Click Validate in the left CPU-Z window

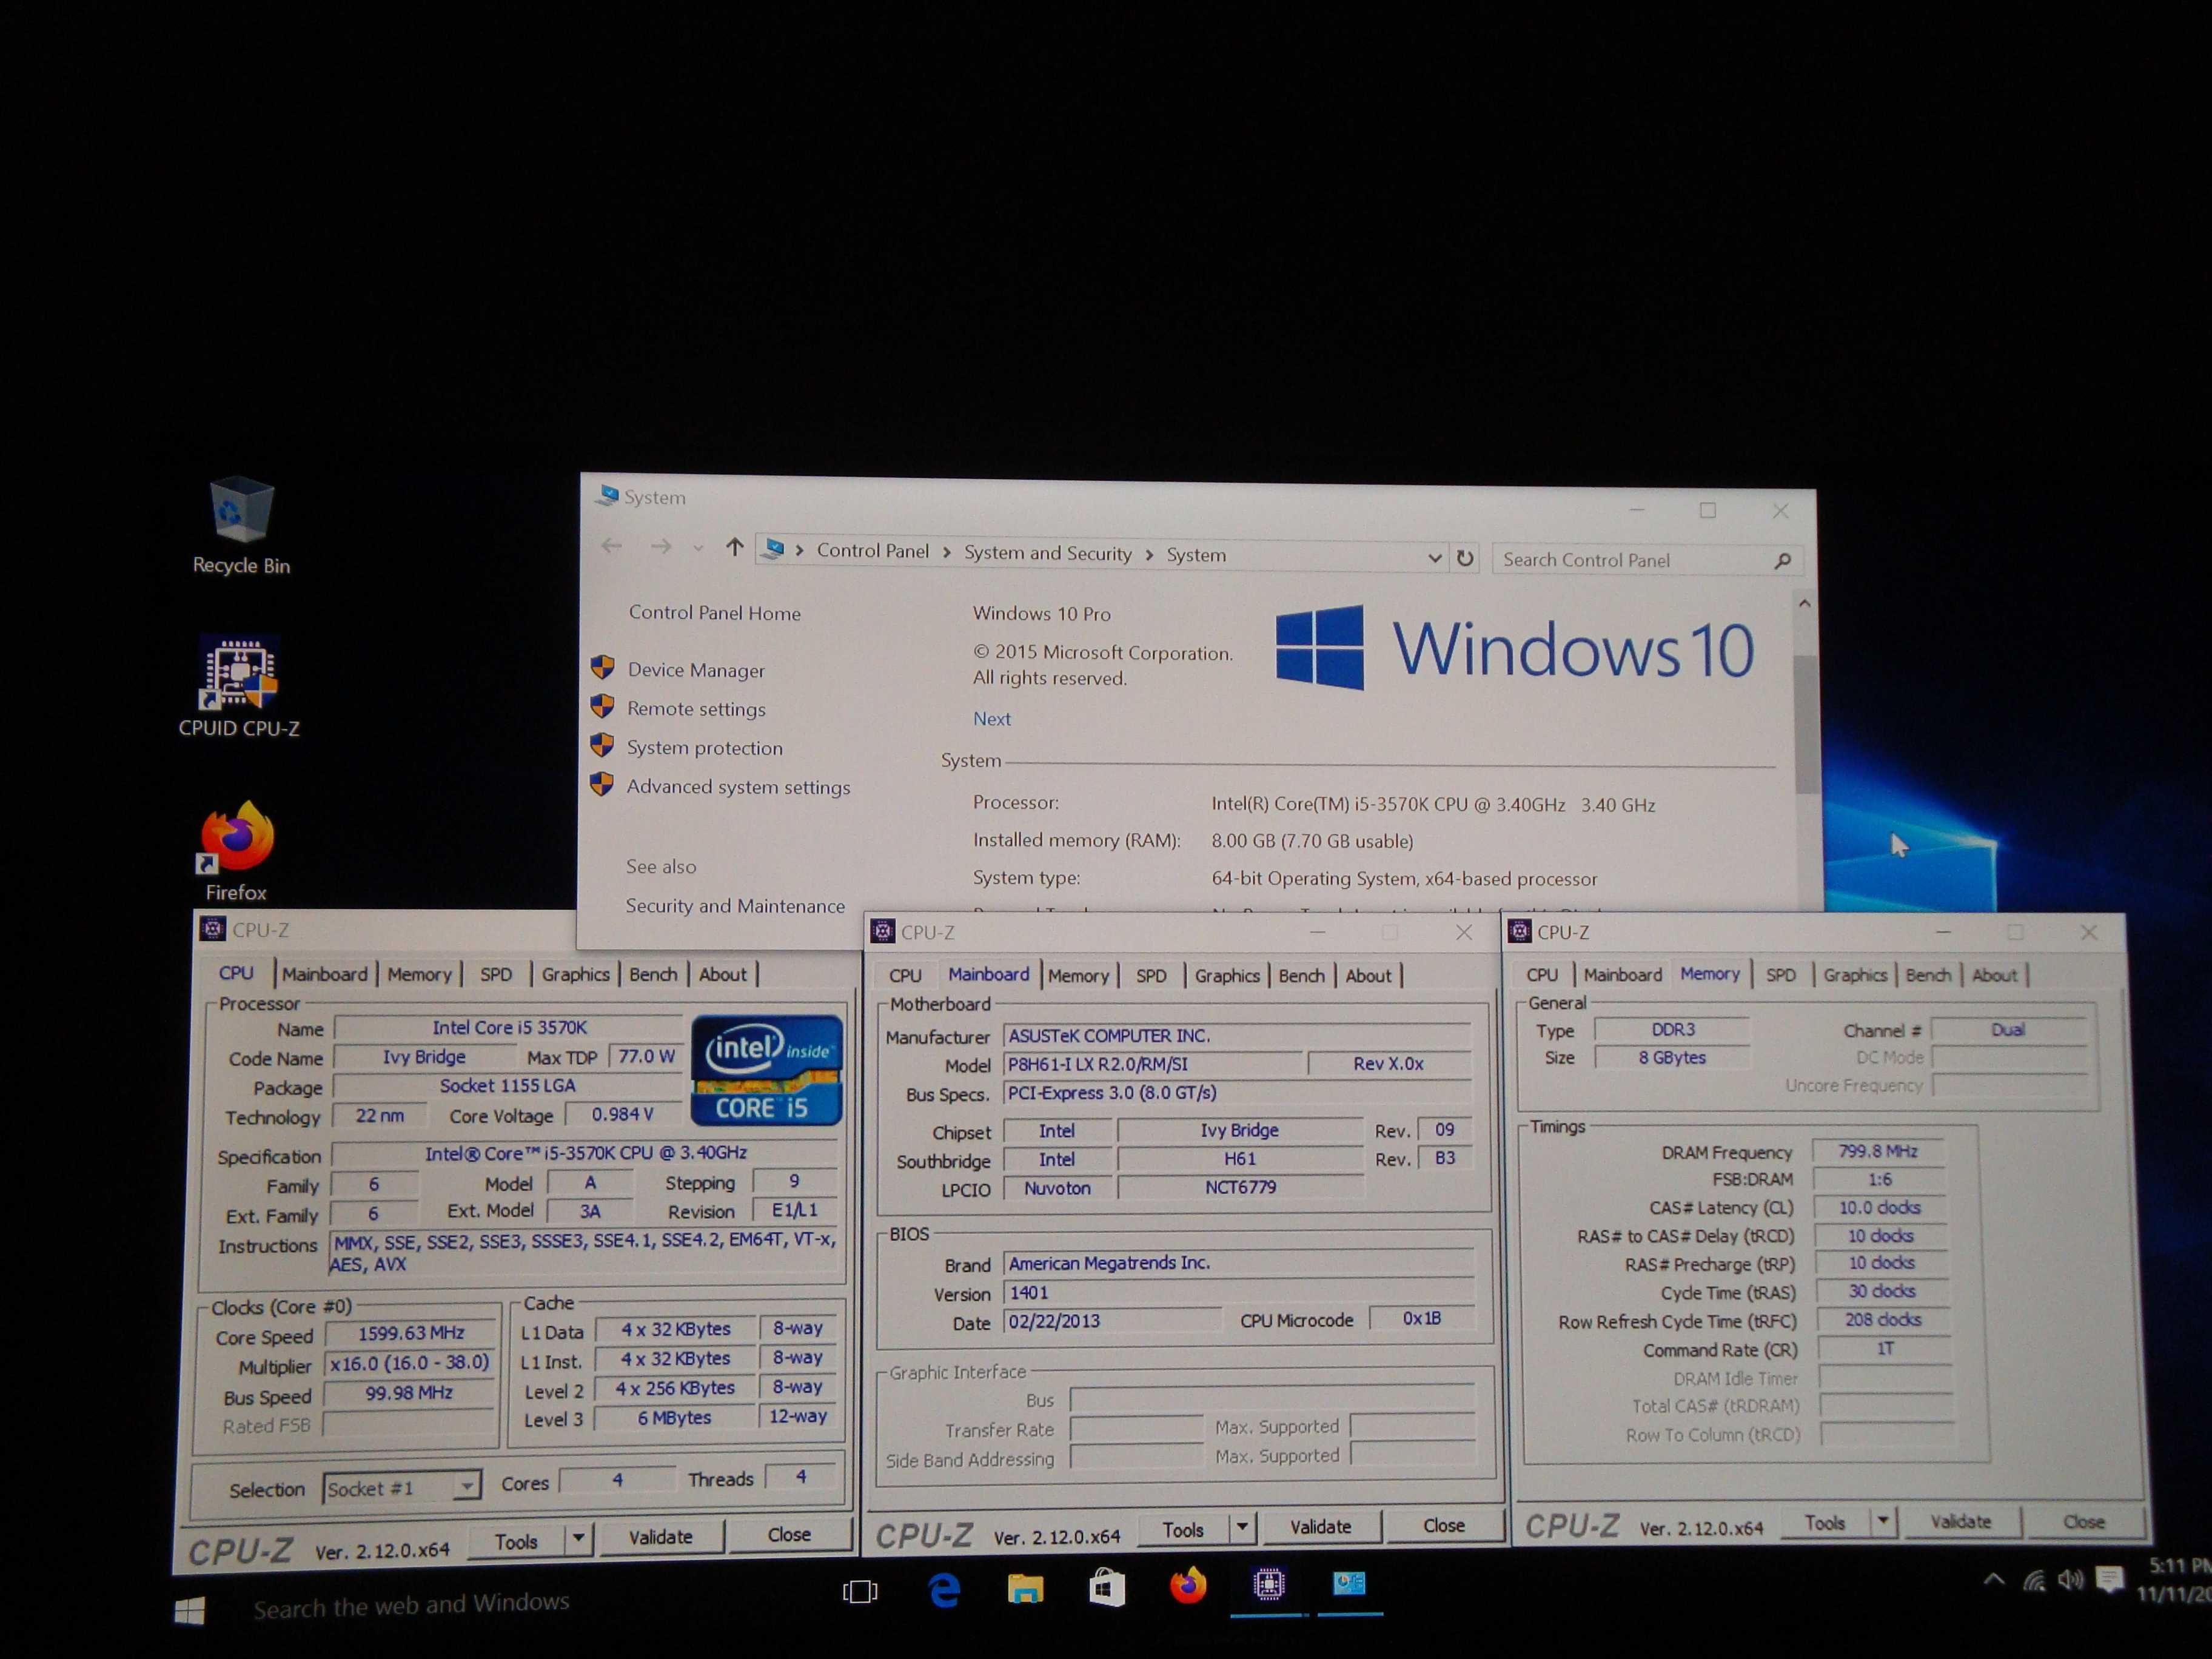point(660,1537)
